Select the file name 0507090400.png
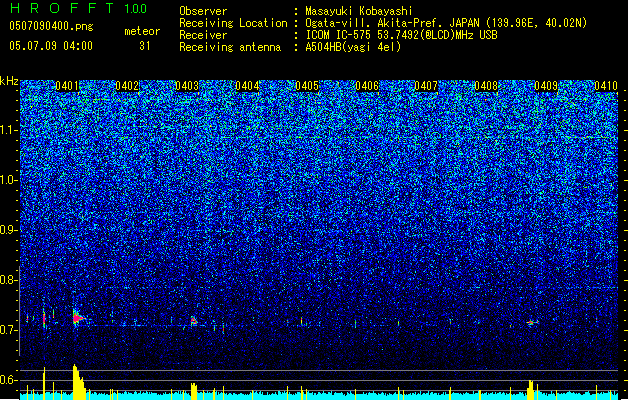This screenshot has width=629, height=400. point(51,26)
